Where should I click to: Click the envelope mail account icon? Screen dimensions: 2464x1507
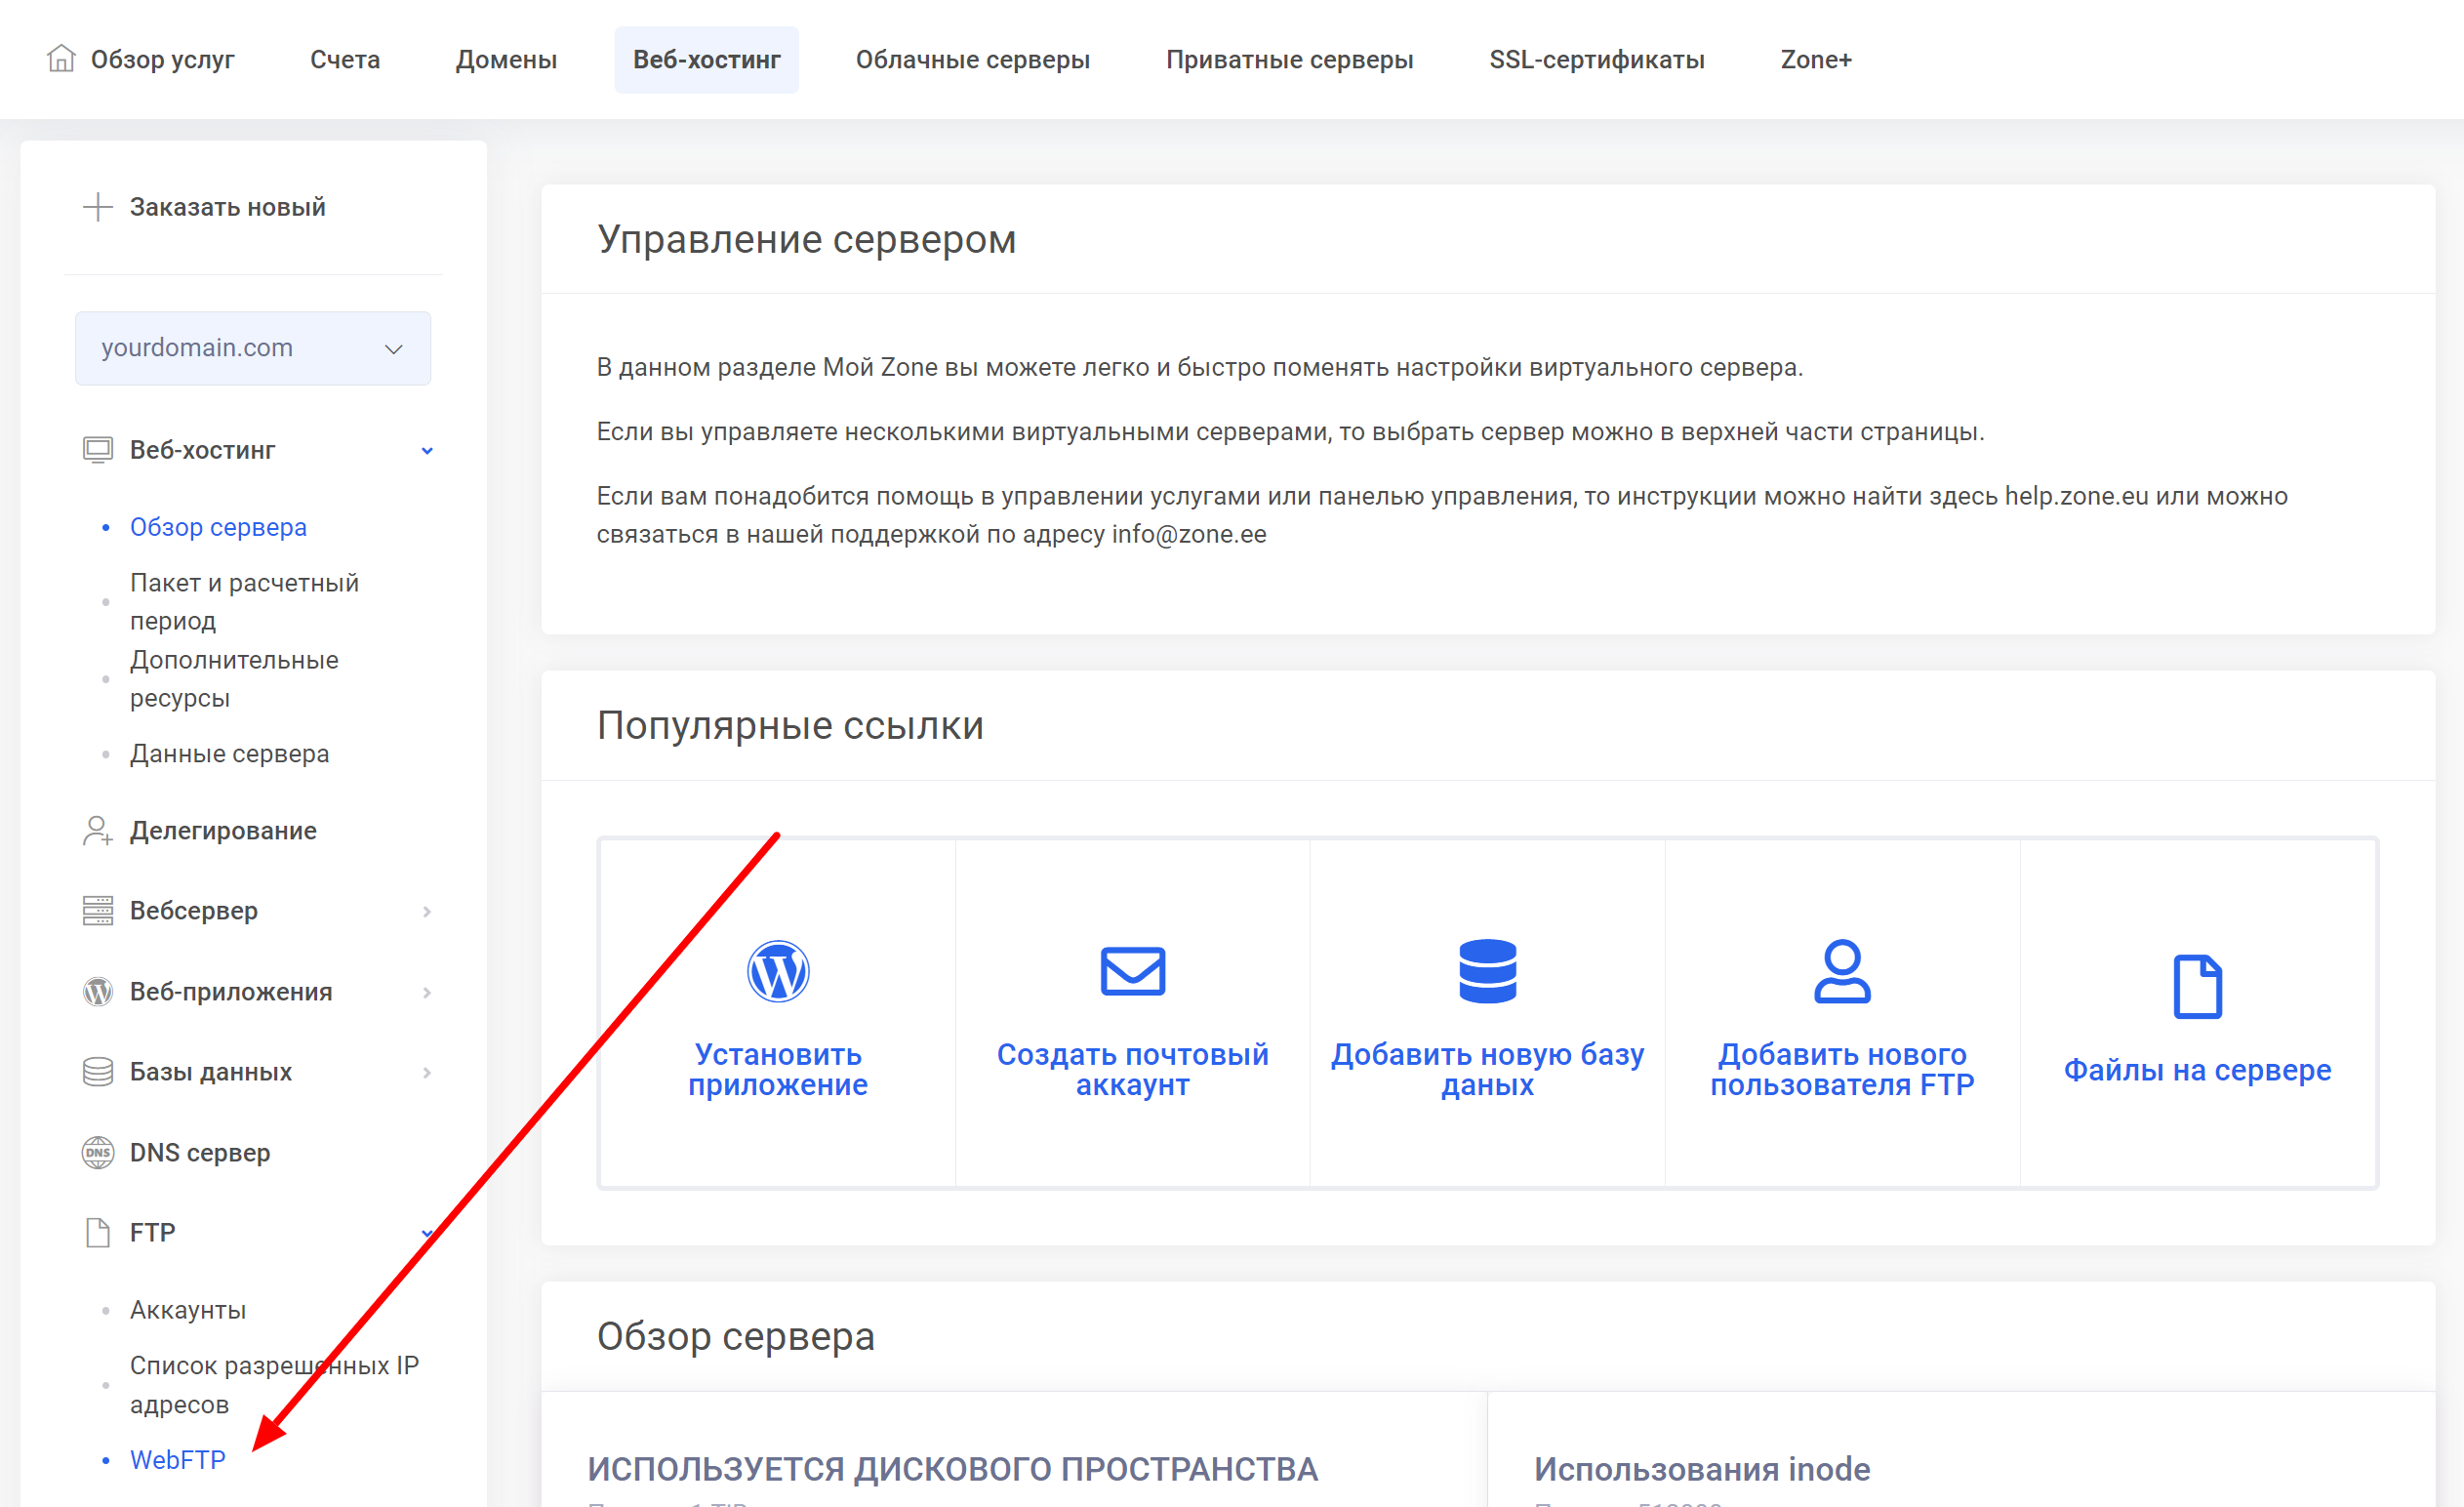pyautogui.click(x=1132, y=970)
